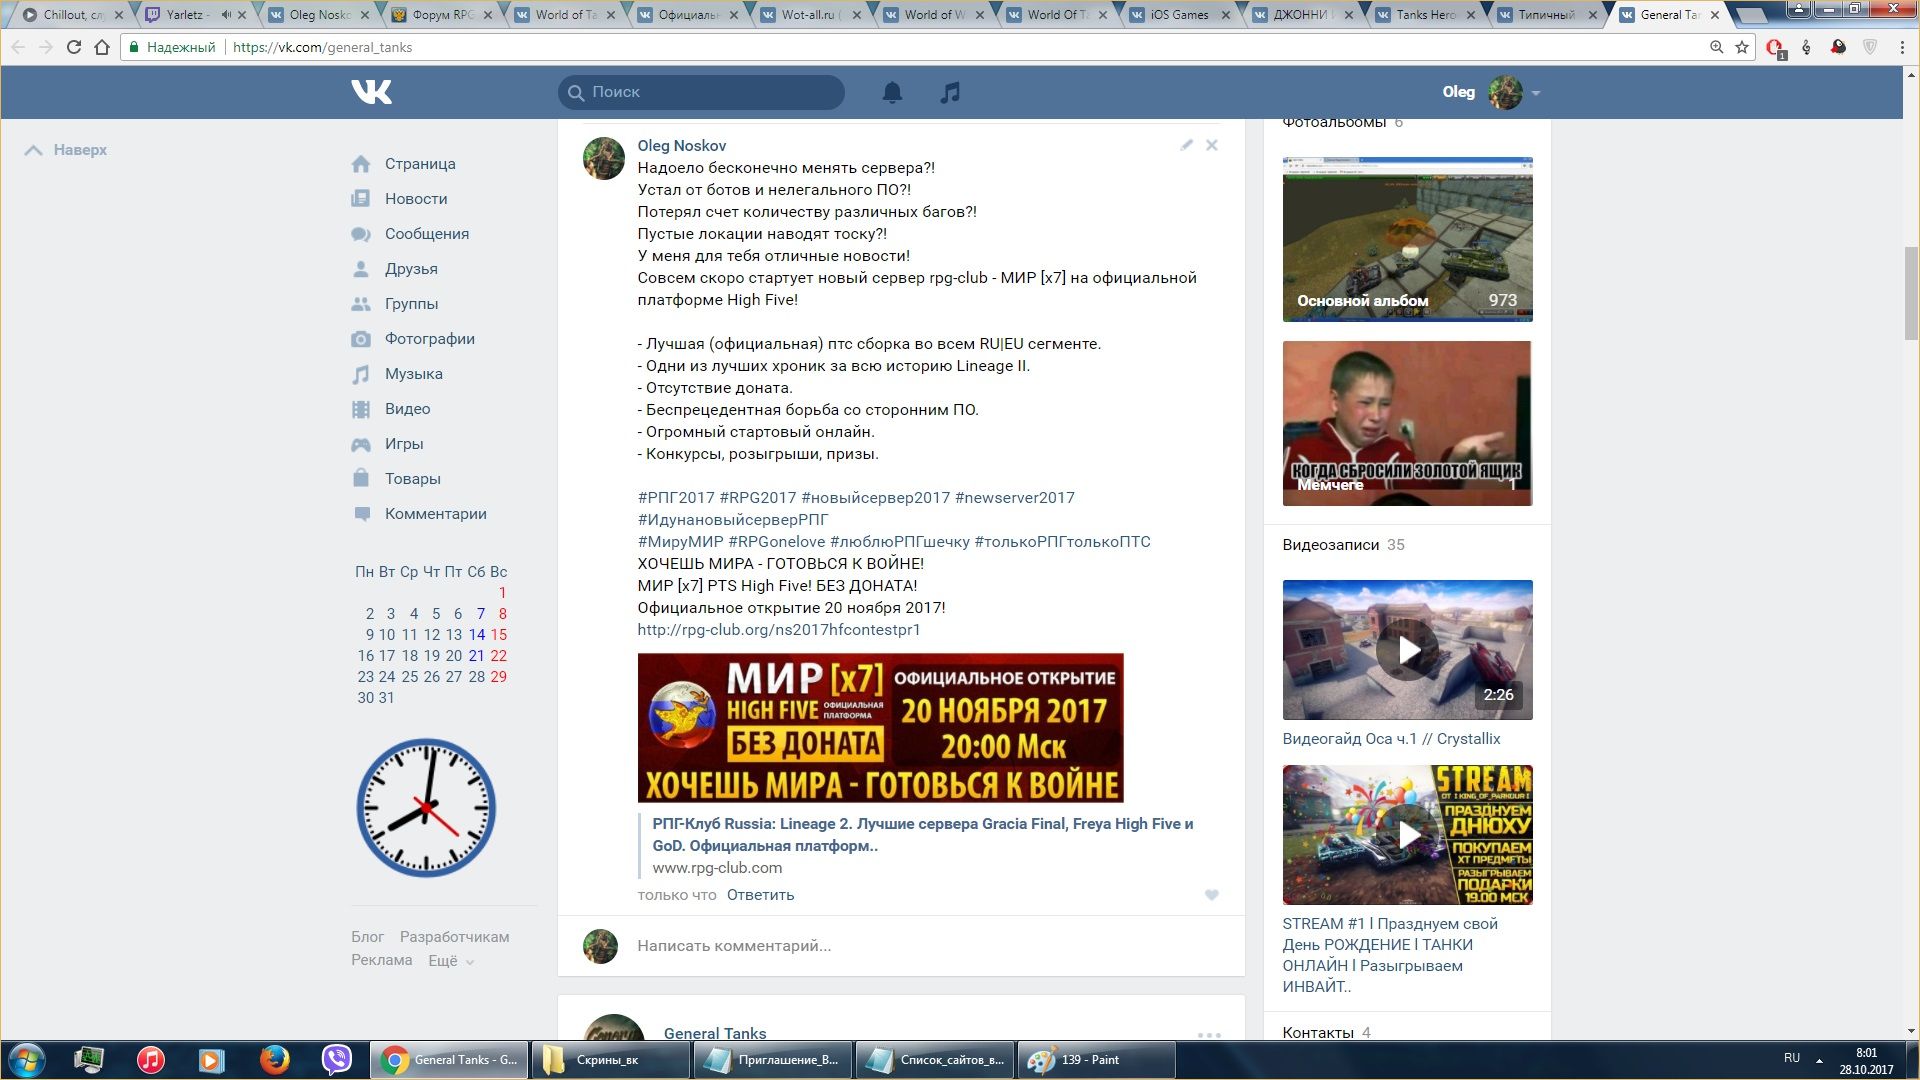Play the Видеогайд Оса video

coord(1407,650)
